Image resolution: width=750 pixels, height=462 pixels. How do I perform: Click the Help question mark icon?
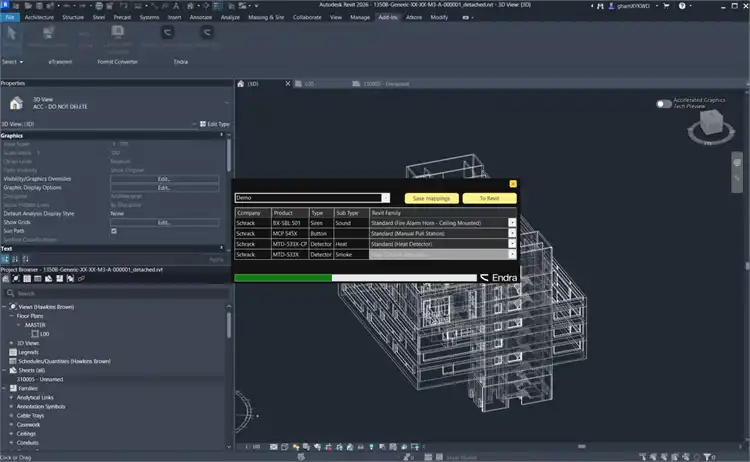click(682, 6)
